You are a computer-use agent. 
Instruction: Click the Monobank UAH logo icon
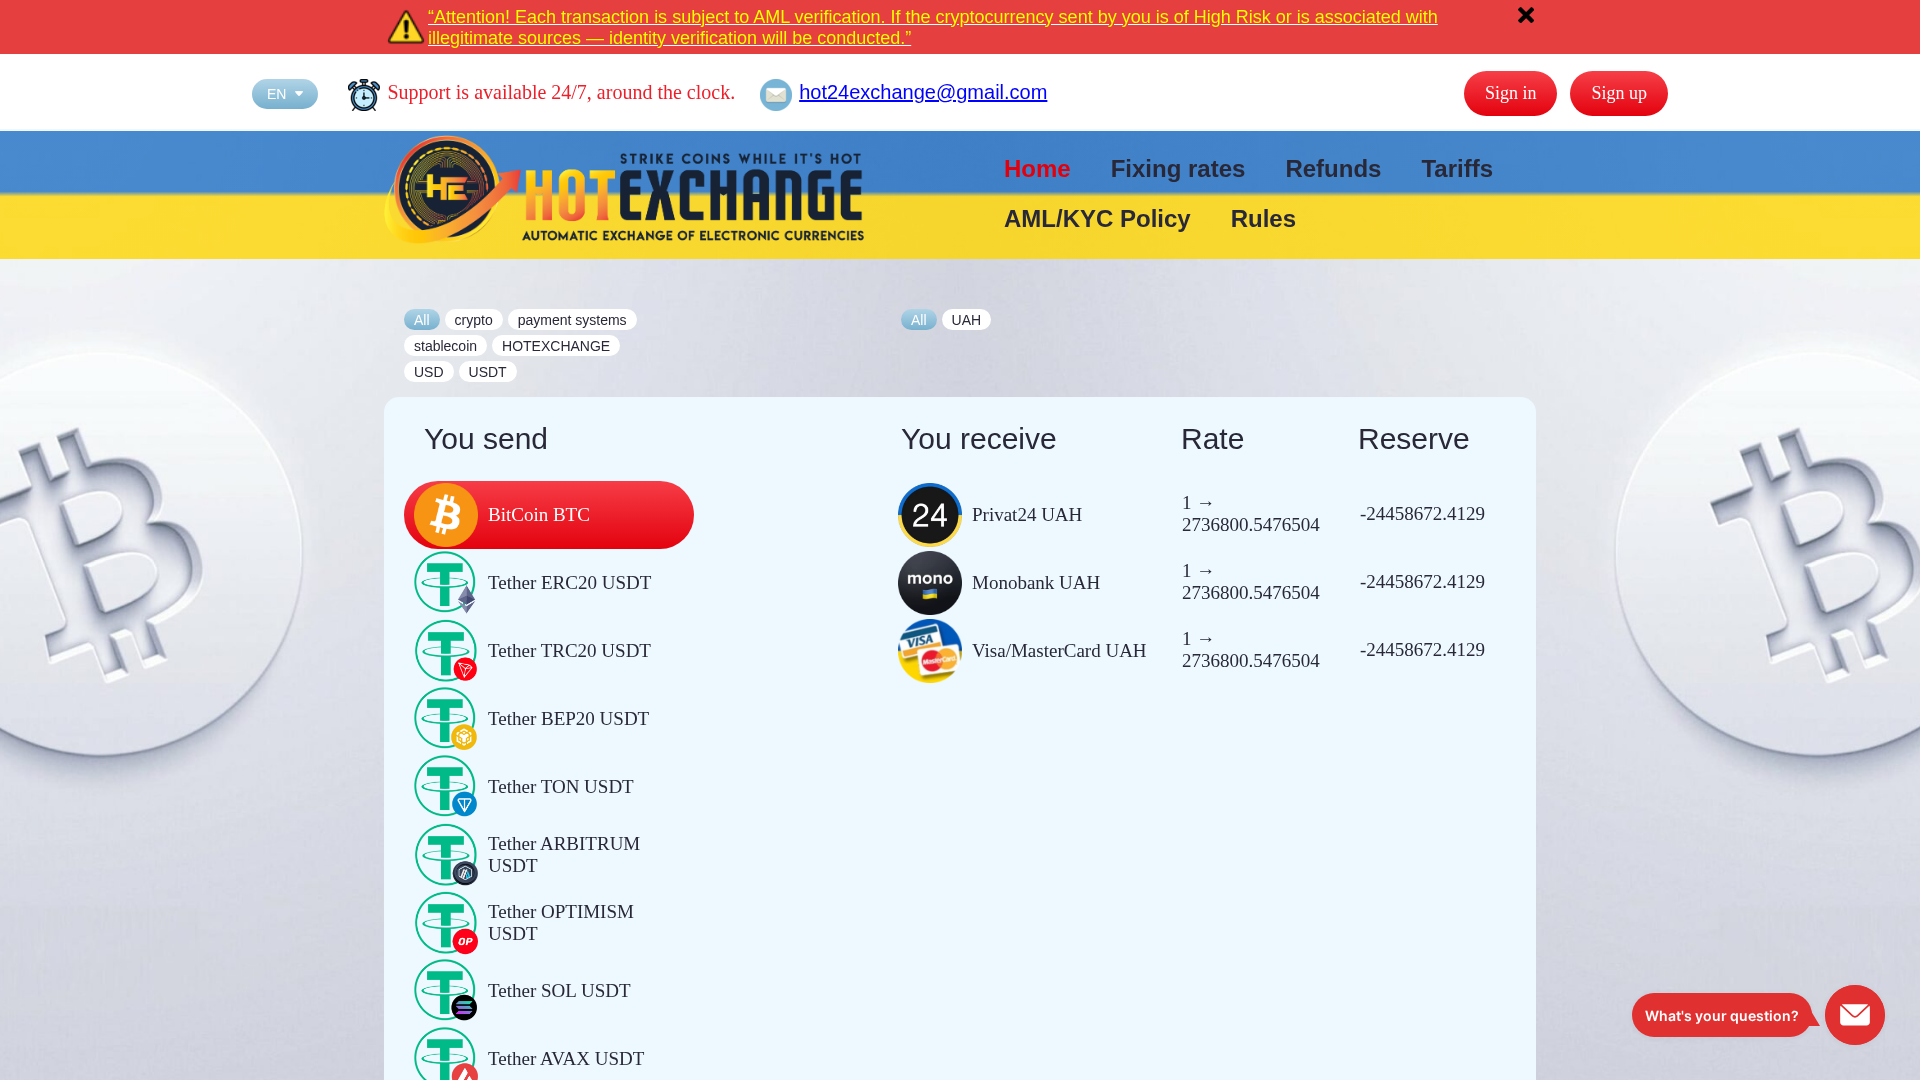click(930, 583)
